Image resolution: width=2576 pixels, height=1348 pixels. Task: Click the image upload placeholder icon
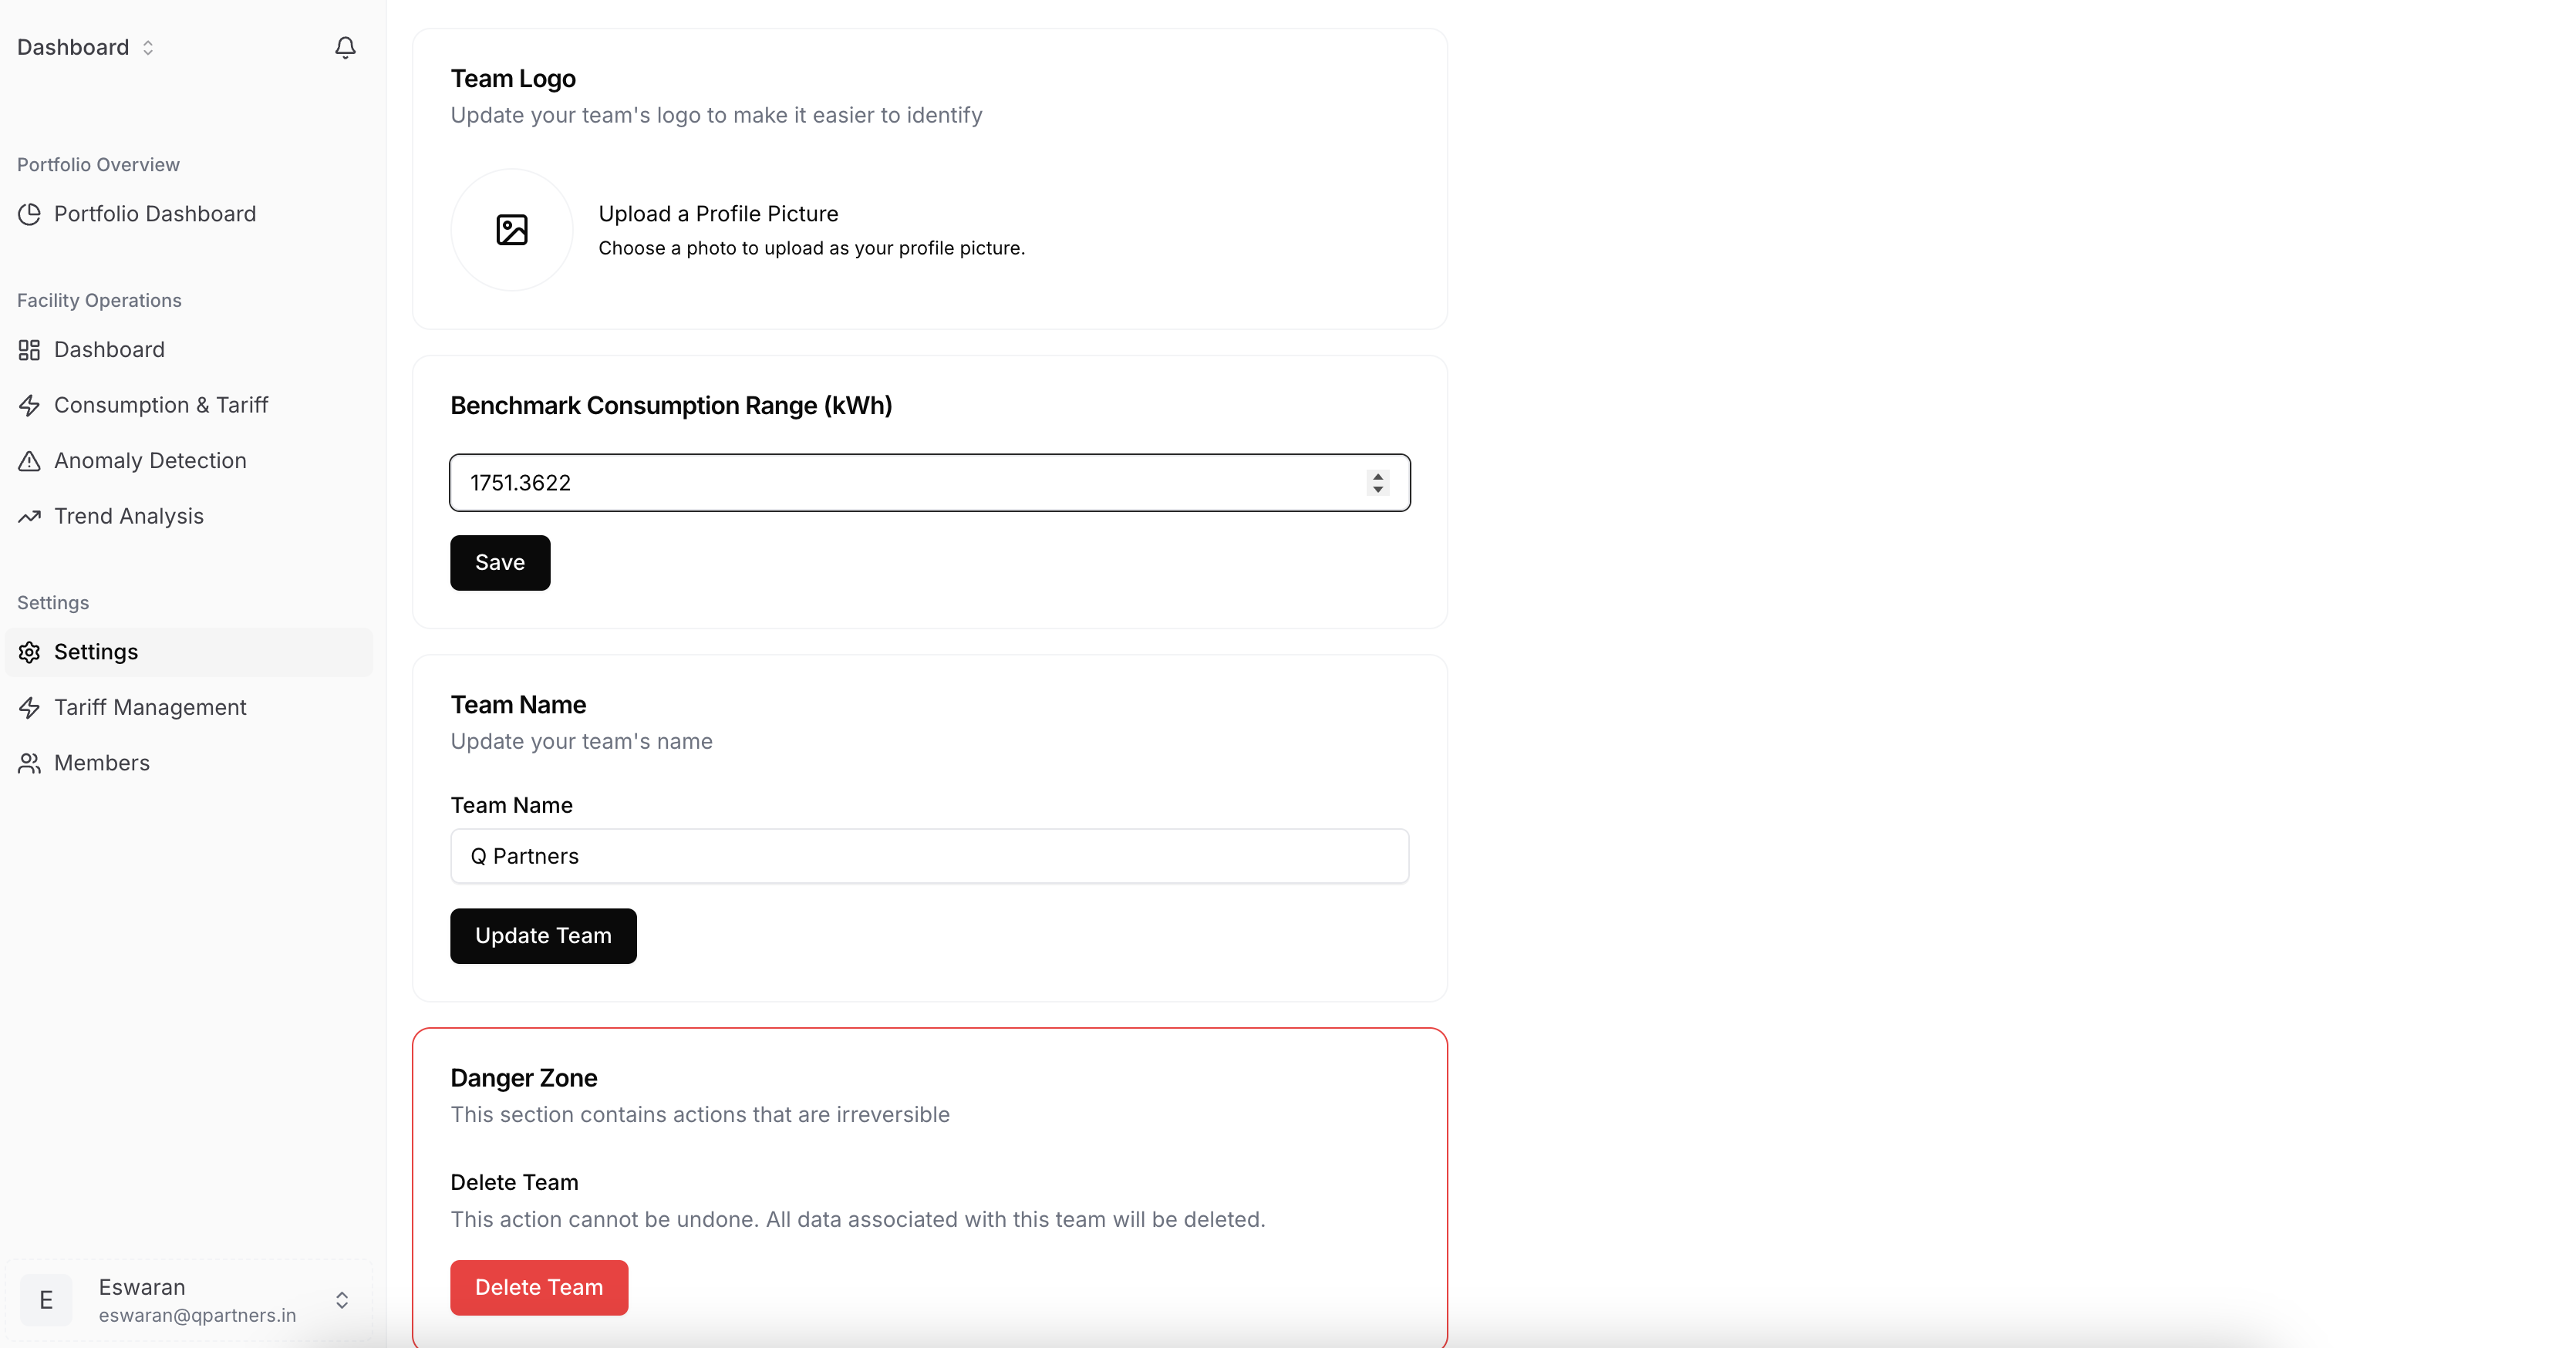coord(512,230)
